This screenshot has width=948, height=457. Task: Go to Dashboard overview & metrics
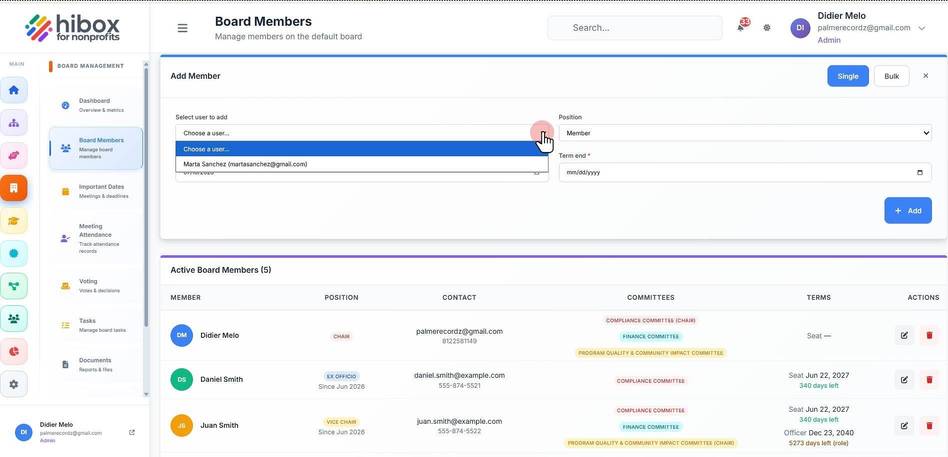pos(96,105)
